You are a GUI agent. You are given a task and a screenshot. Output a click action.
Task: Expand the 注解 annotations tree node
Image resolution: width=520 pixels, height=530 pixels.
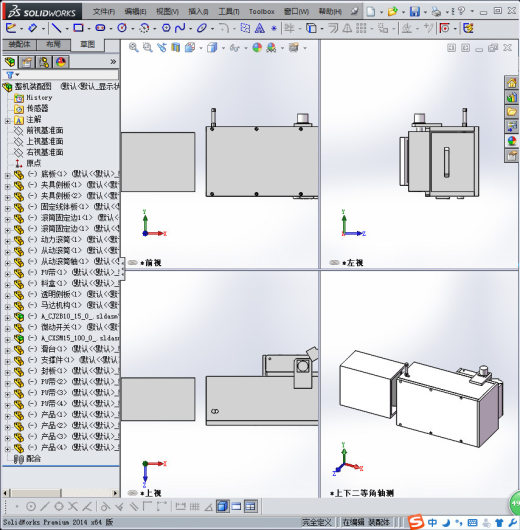pos(7,120)
